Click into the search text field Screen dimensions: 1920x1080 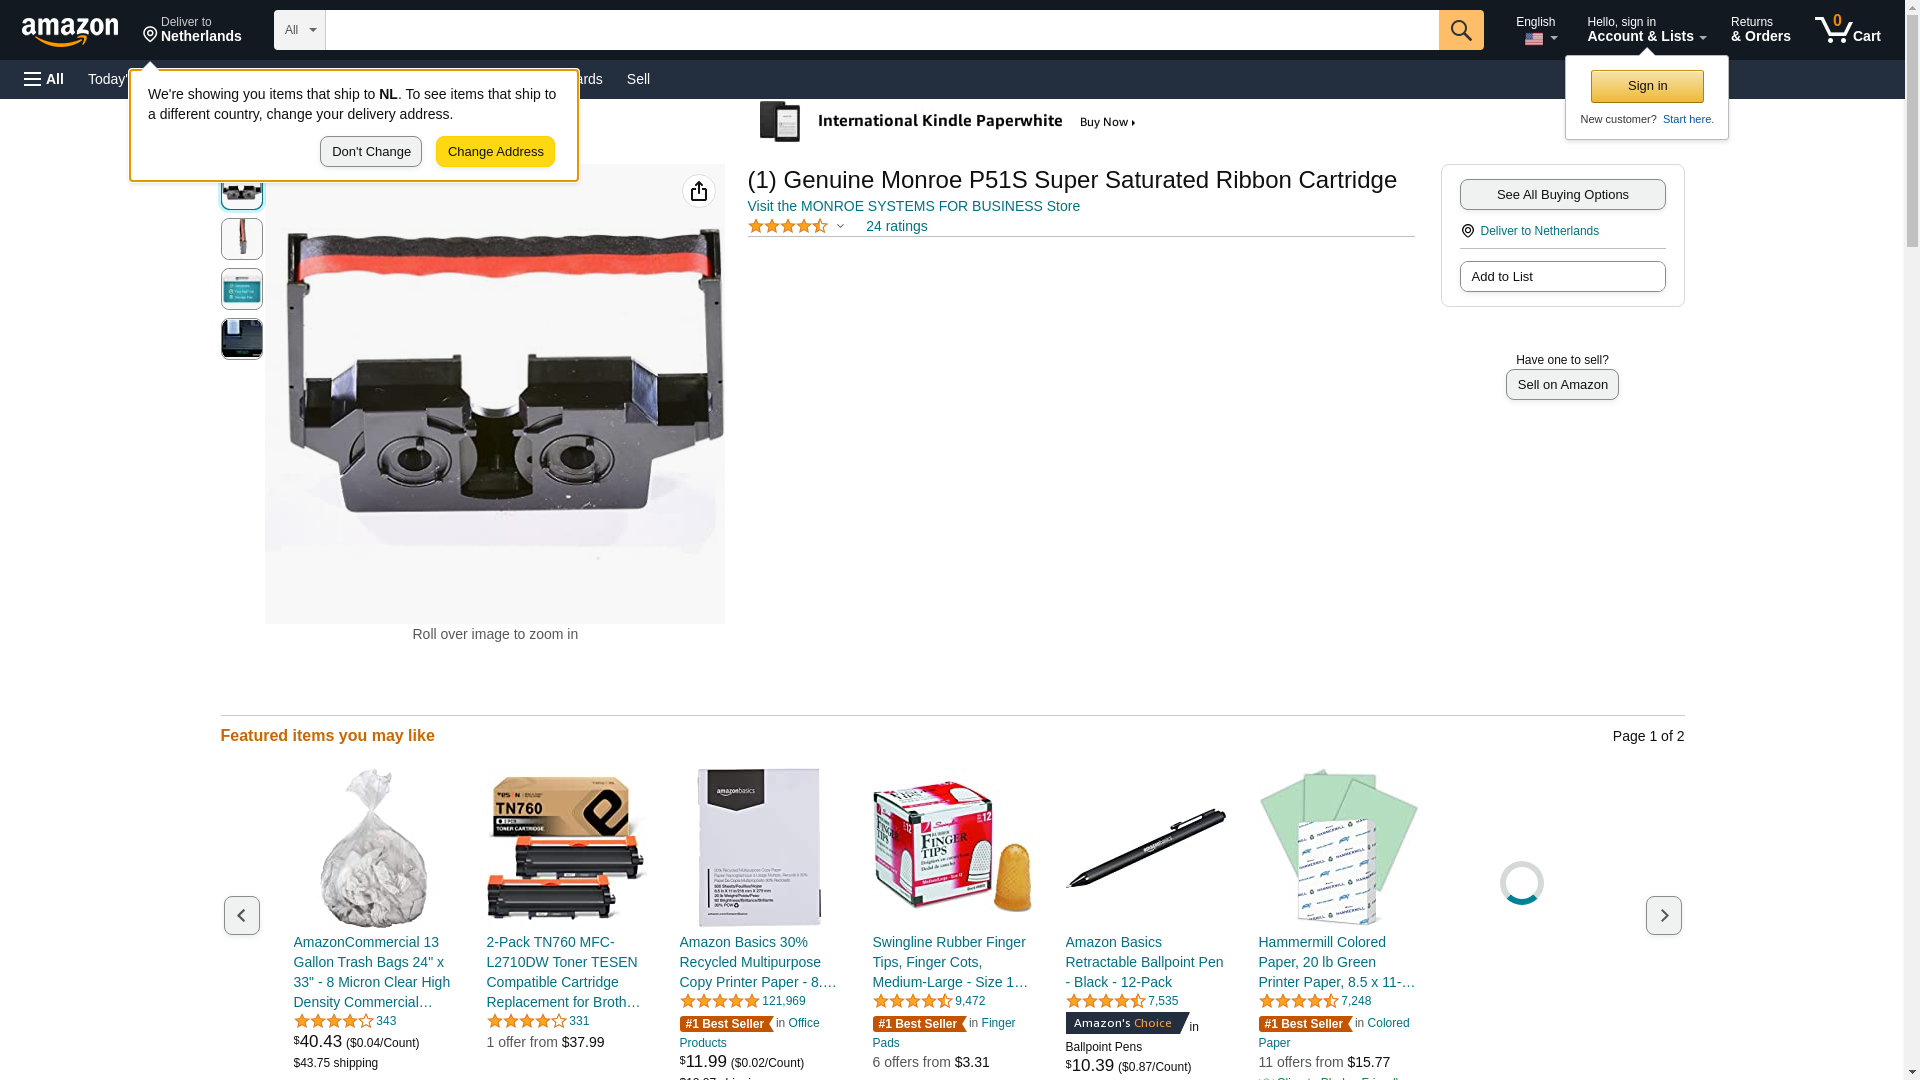click(x=882, y=30)
